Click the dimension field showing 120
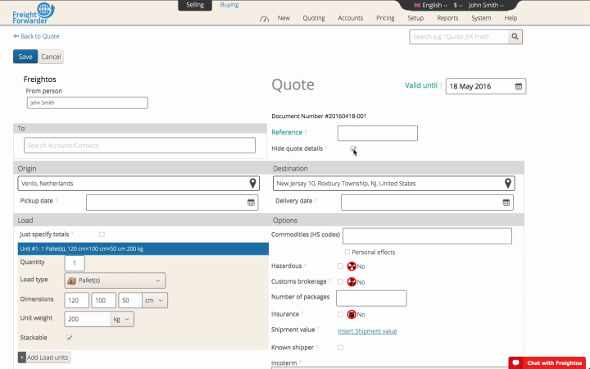Viewport: 590px width, 369px height. pos(77,300)
